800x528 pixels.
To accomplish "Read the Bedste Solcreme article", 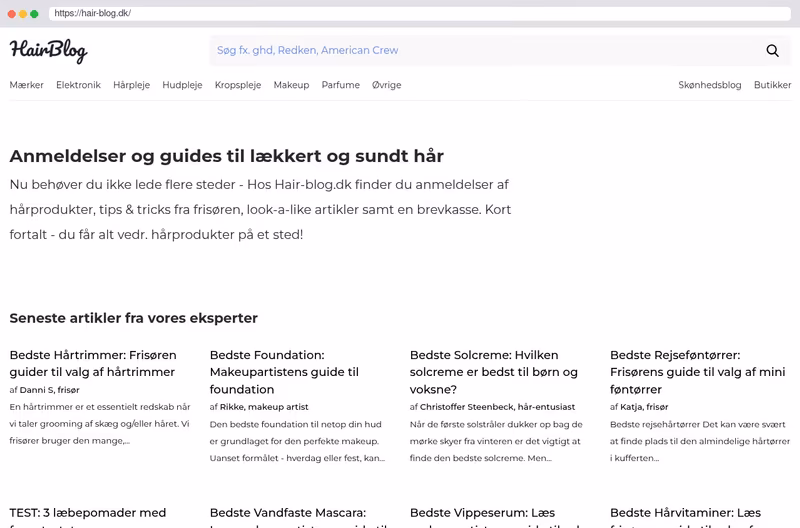I will click(x=493, y=372).
